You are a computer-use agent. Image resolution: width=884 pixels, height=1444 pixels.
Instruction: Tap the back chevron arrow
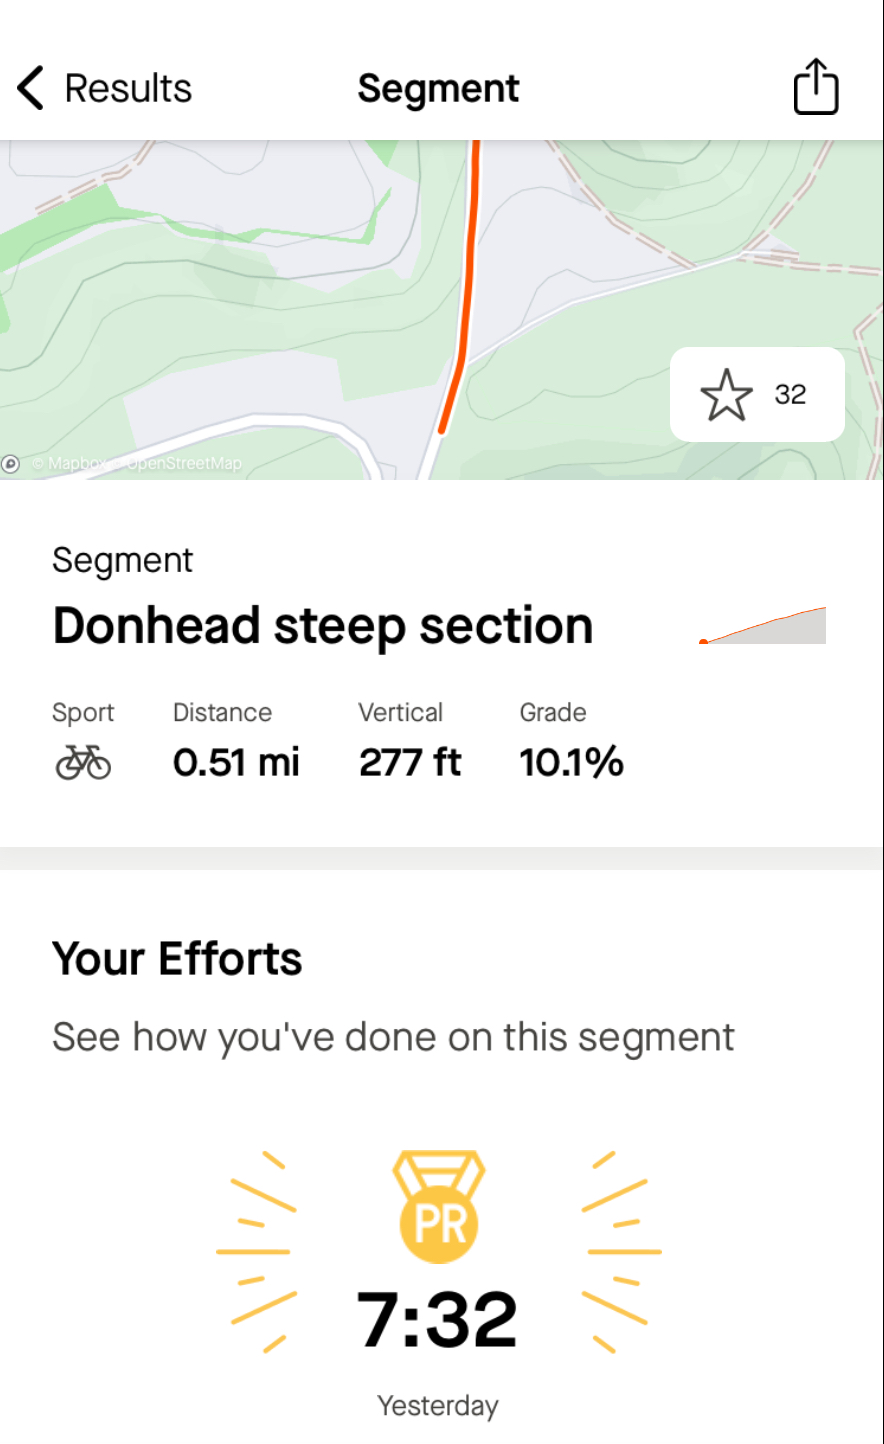pyautogui.click(x=31, y=88)
